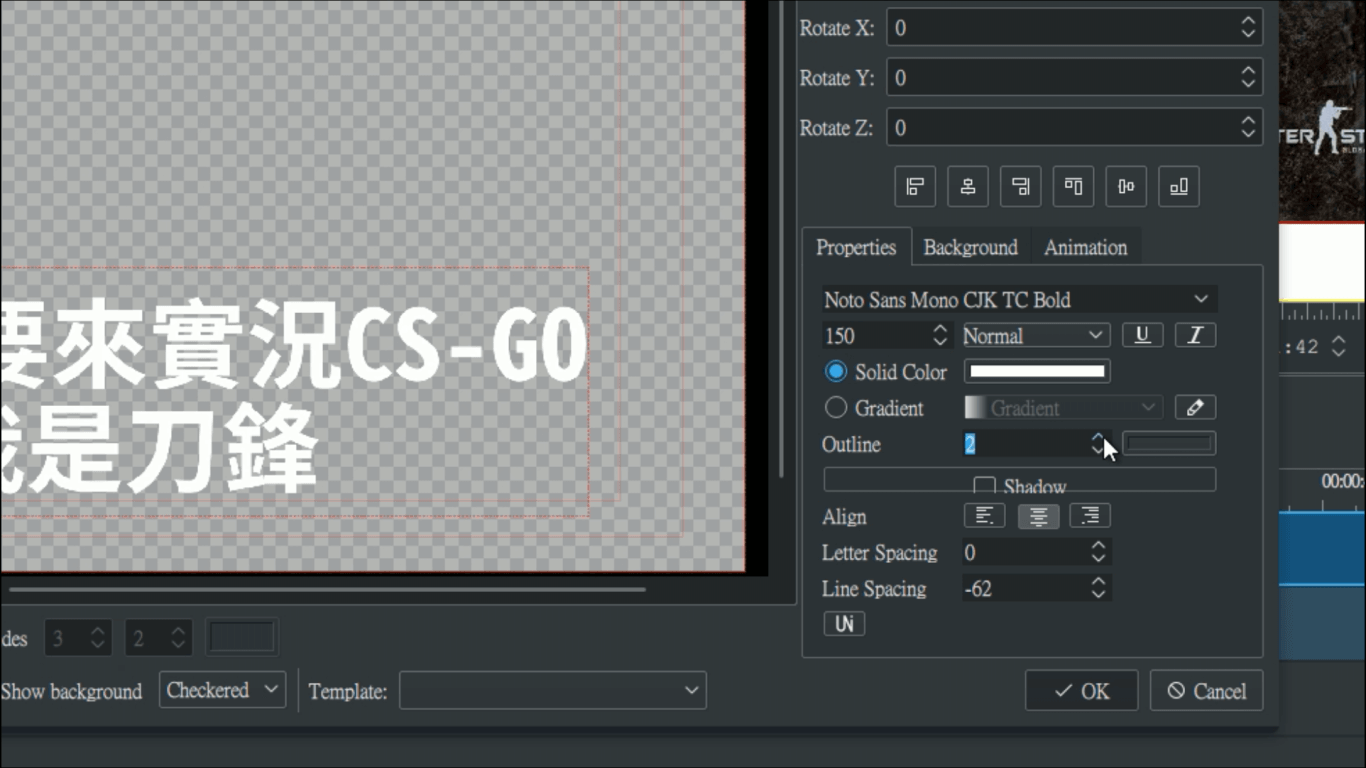The height and width of the screenshot is (768, 1366).
Task: Switch to the Properties tab
Action: tap(856, 247)
